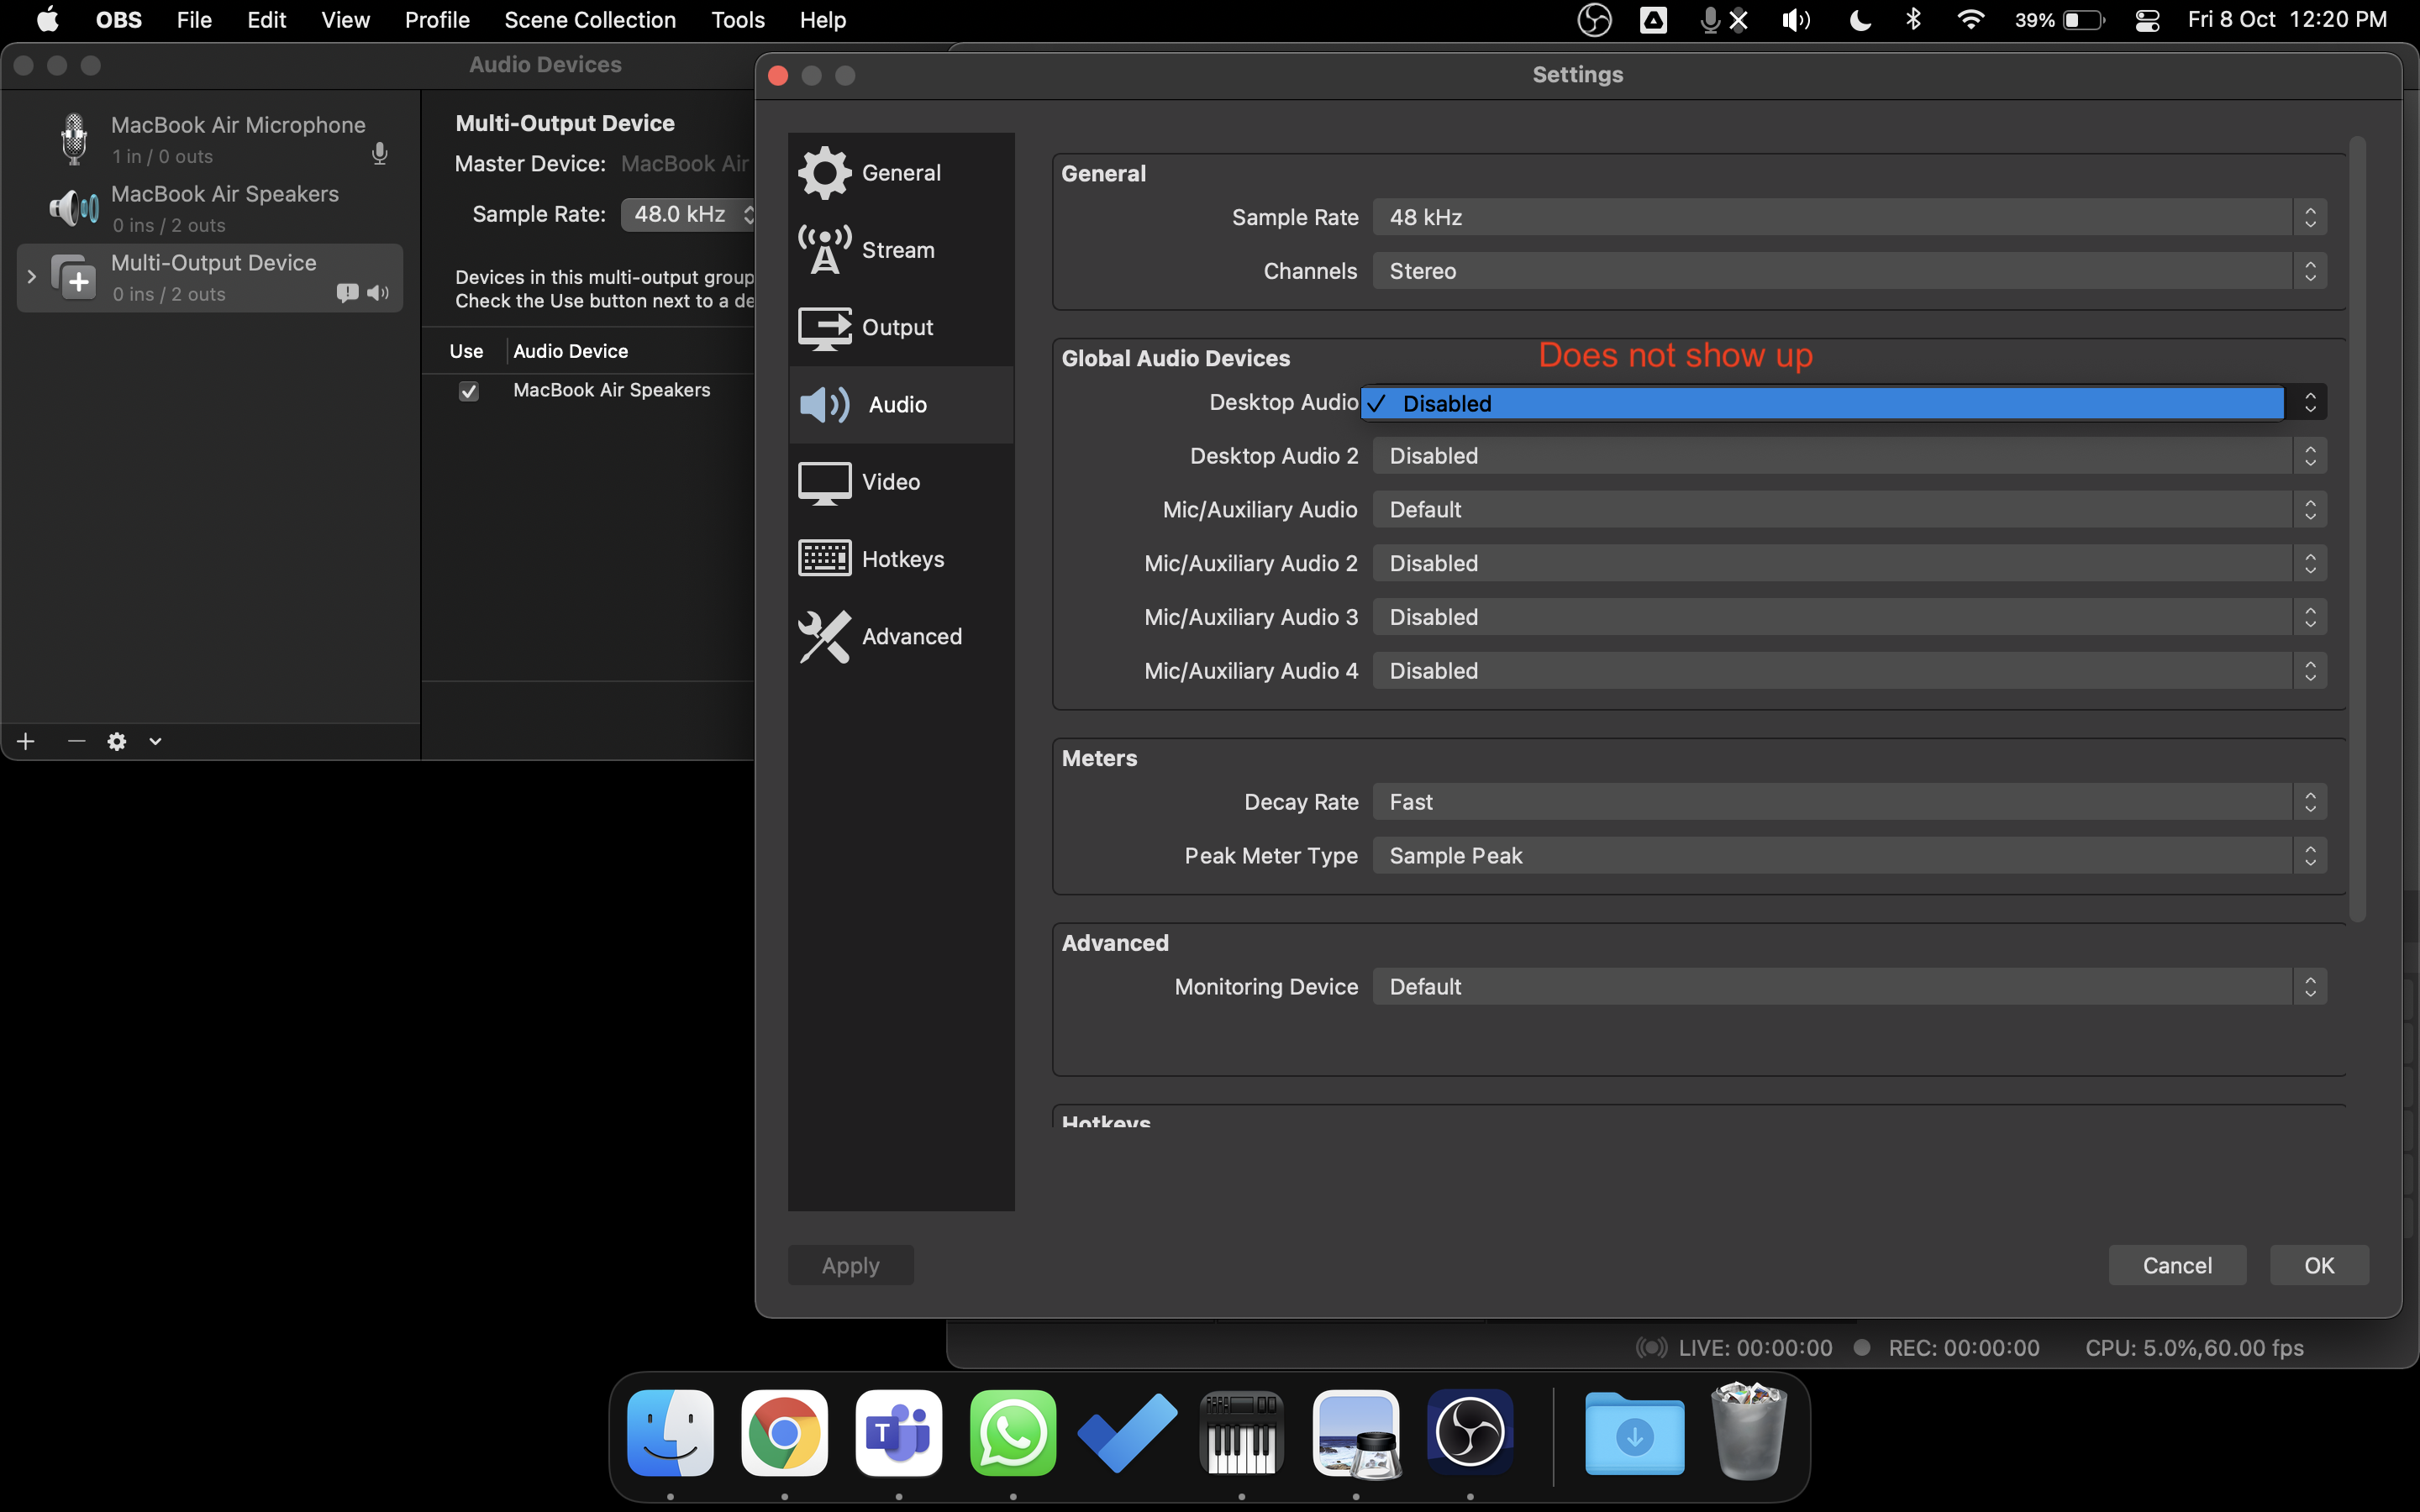2420x1512 pixels.
Task: Toggle MacBook Air Speakers Use checkbox
Action: (468, 391)
